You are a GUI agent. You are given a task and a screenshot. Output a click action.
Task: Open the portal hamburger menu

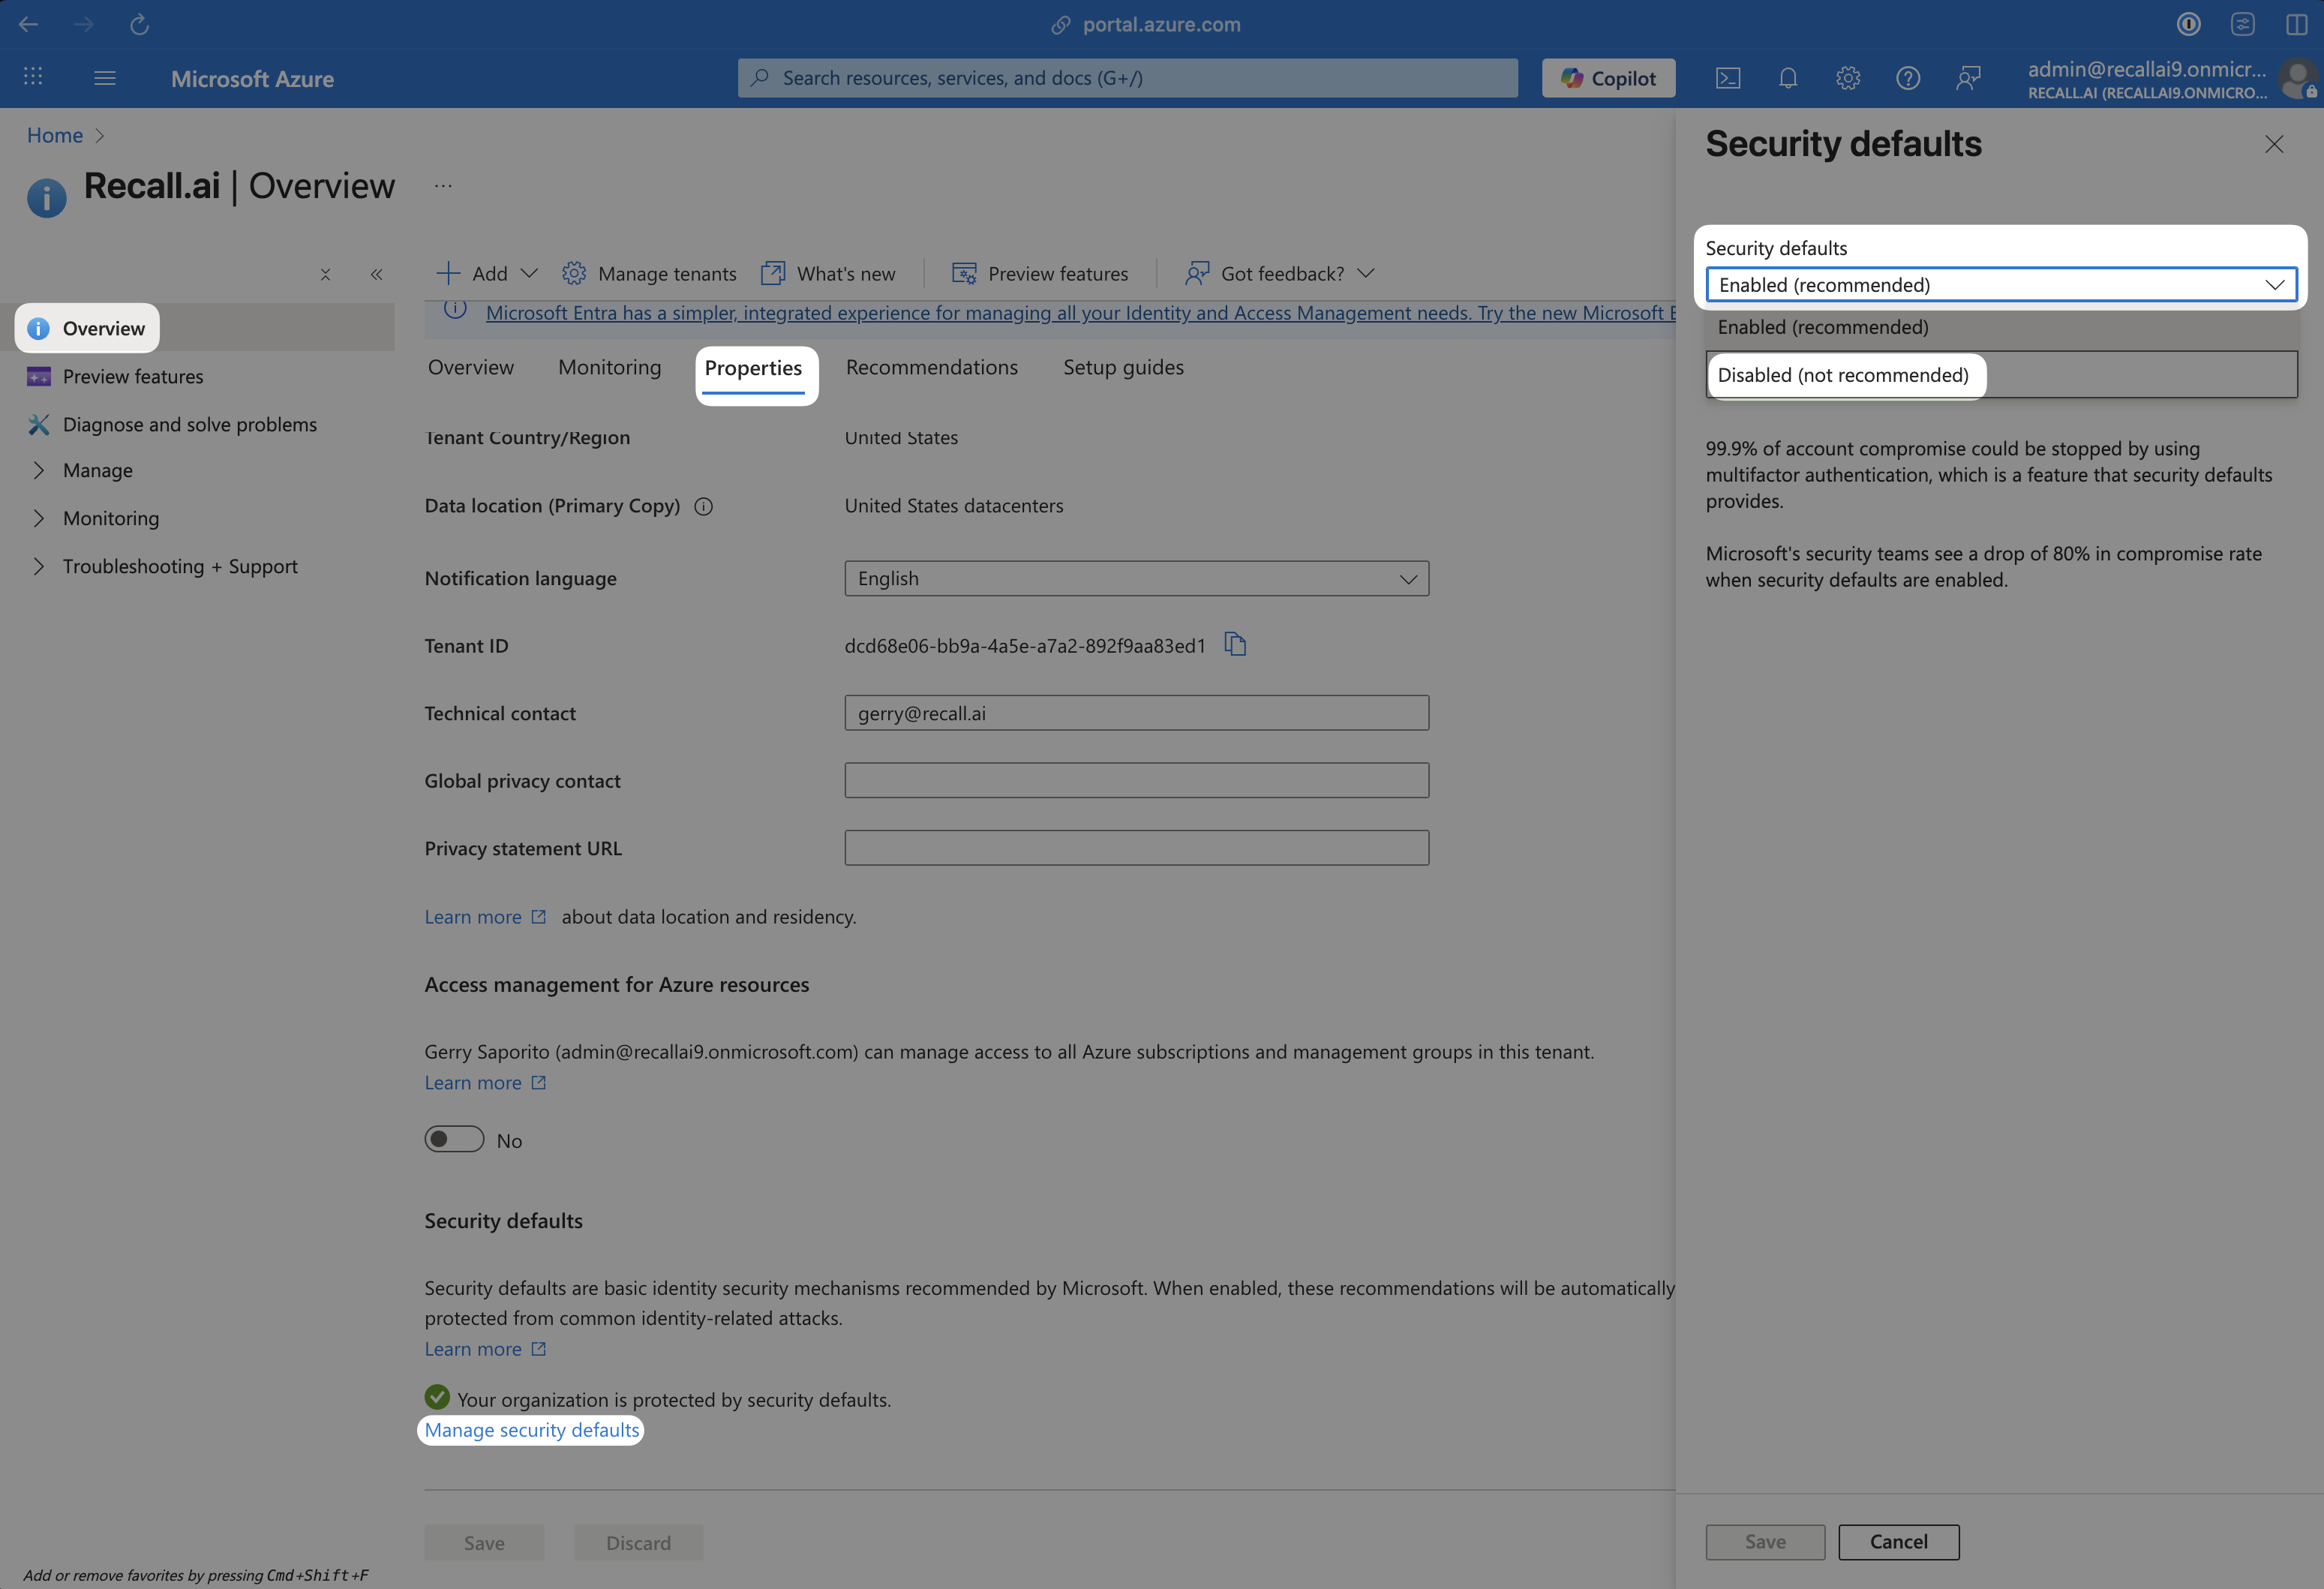click(x=105, y=78)
